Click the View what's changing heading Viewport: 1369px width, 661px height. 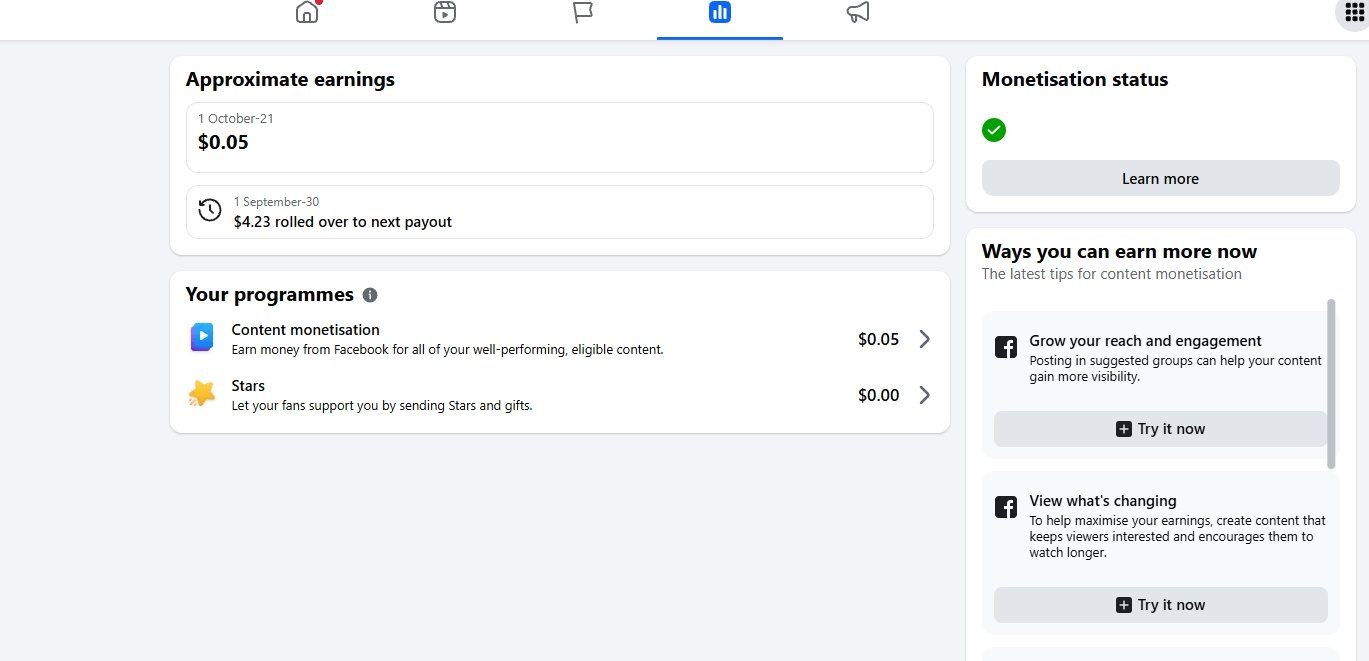point(1103,501)
